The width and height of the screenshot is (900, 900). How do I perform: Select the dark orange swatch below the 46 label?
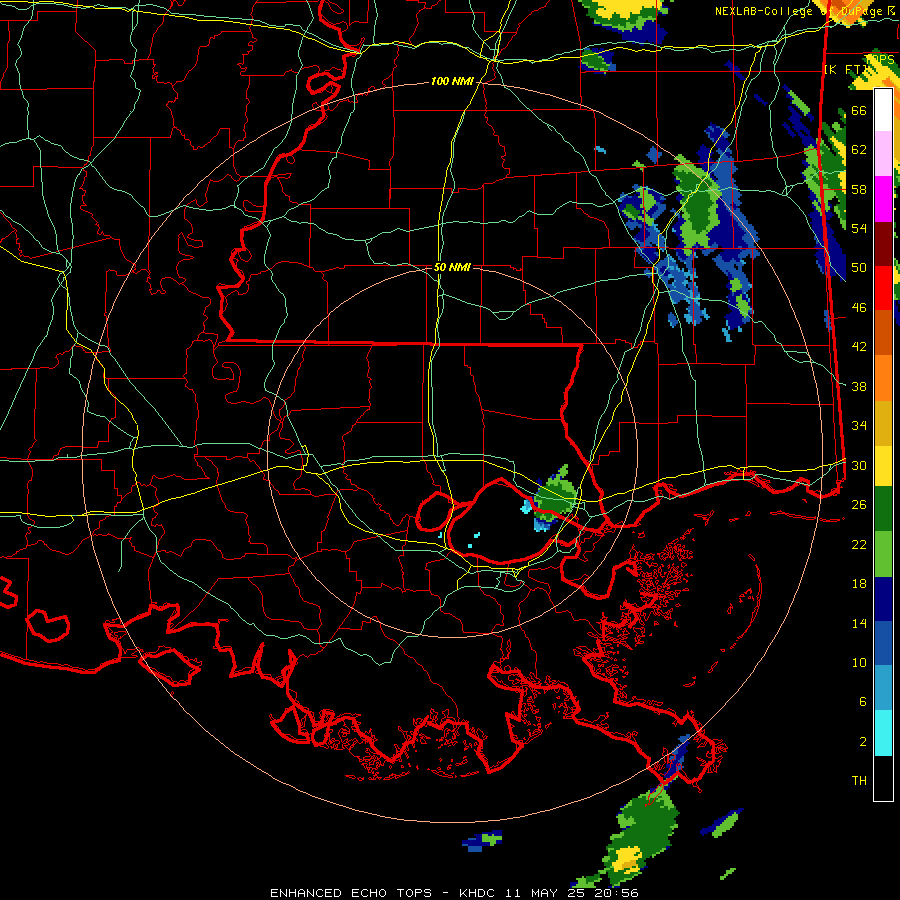coord(883,332)
